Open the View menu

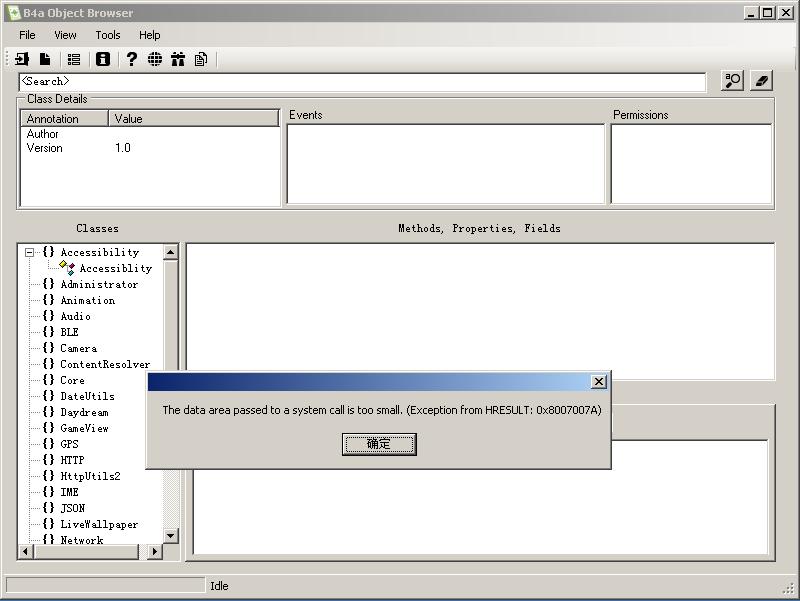click(65, 35)
